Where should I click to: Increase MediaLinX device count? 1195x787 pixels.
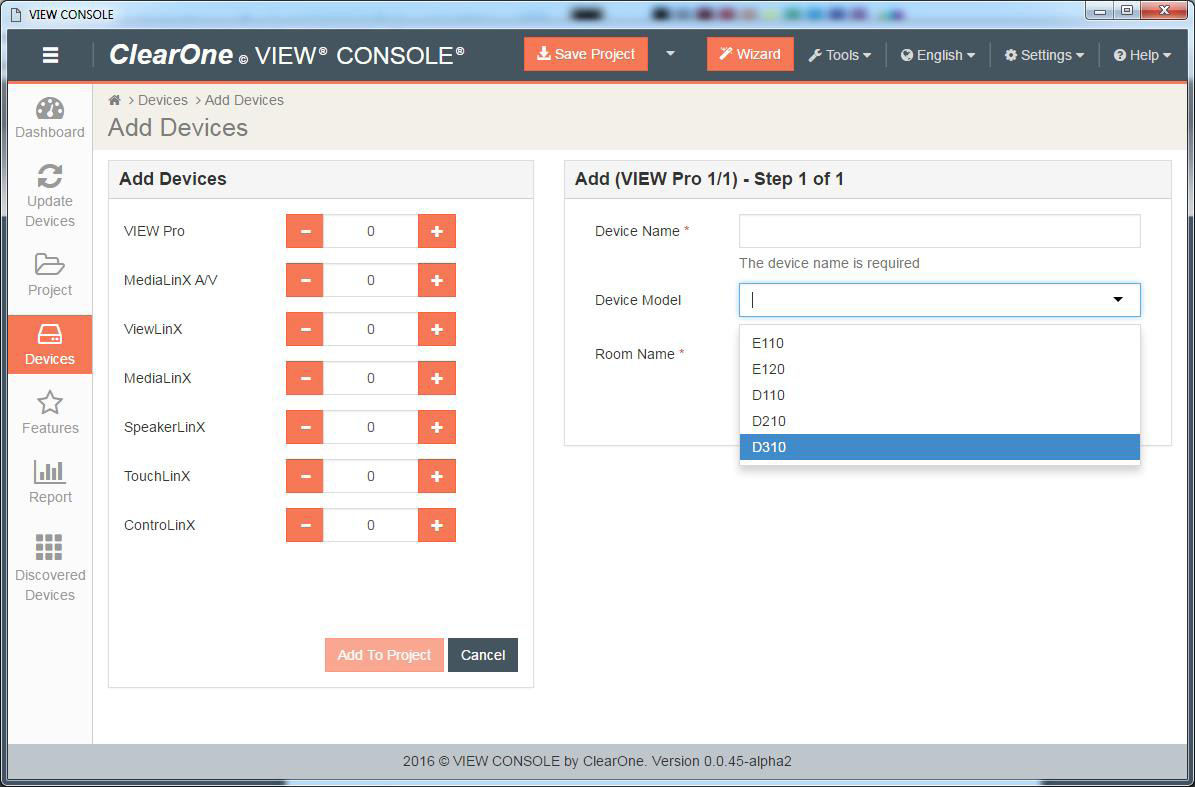pyautogui.click(x=437, y=378)
